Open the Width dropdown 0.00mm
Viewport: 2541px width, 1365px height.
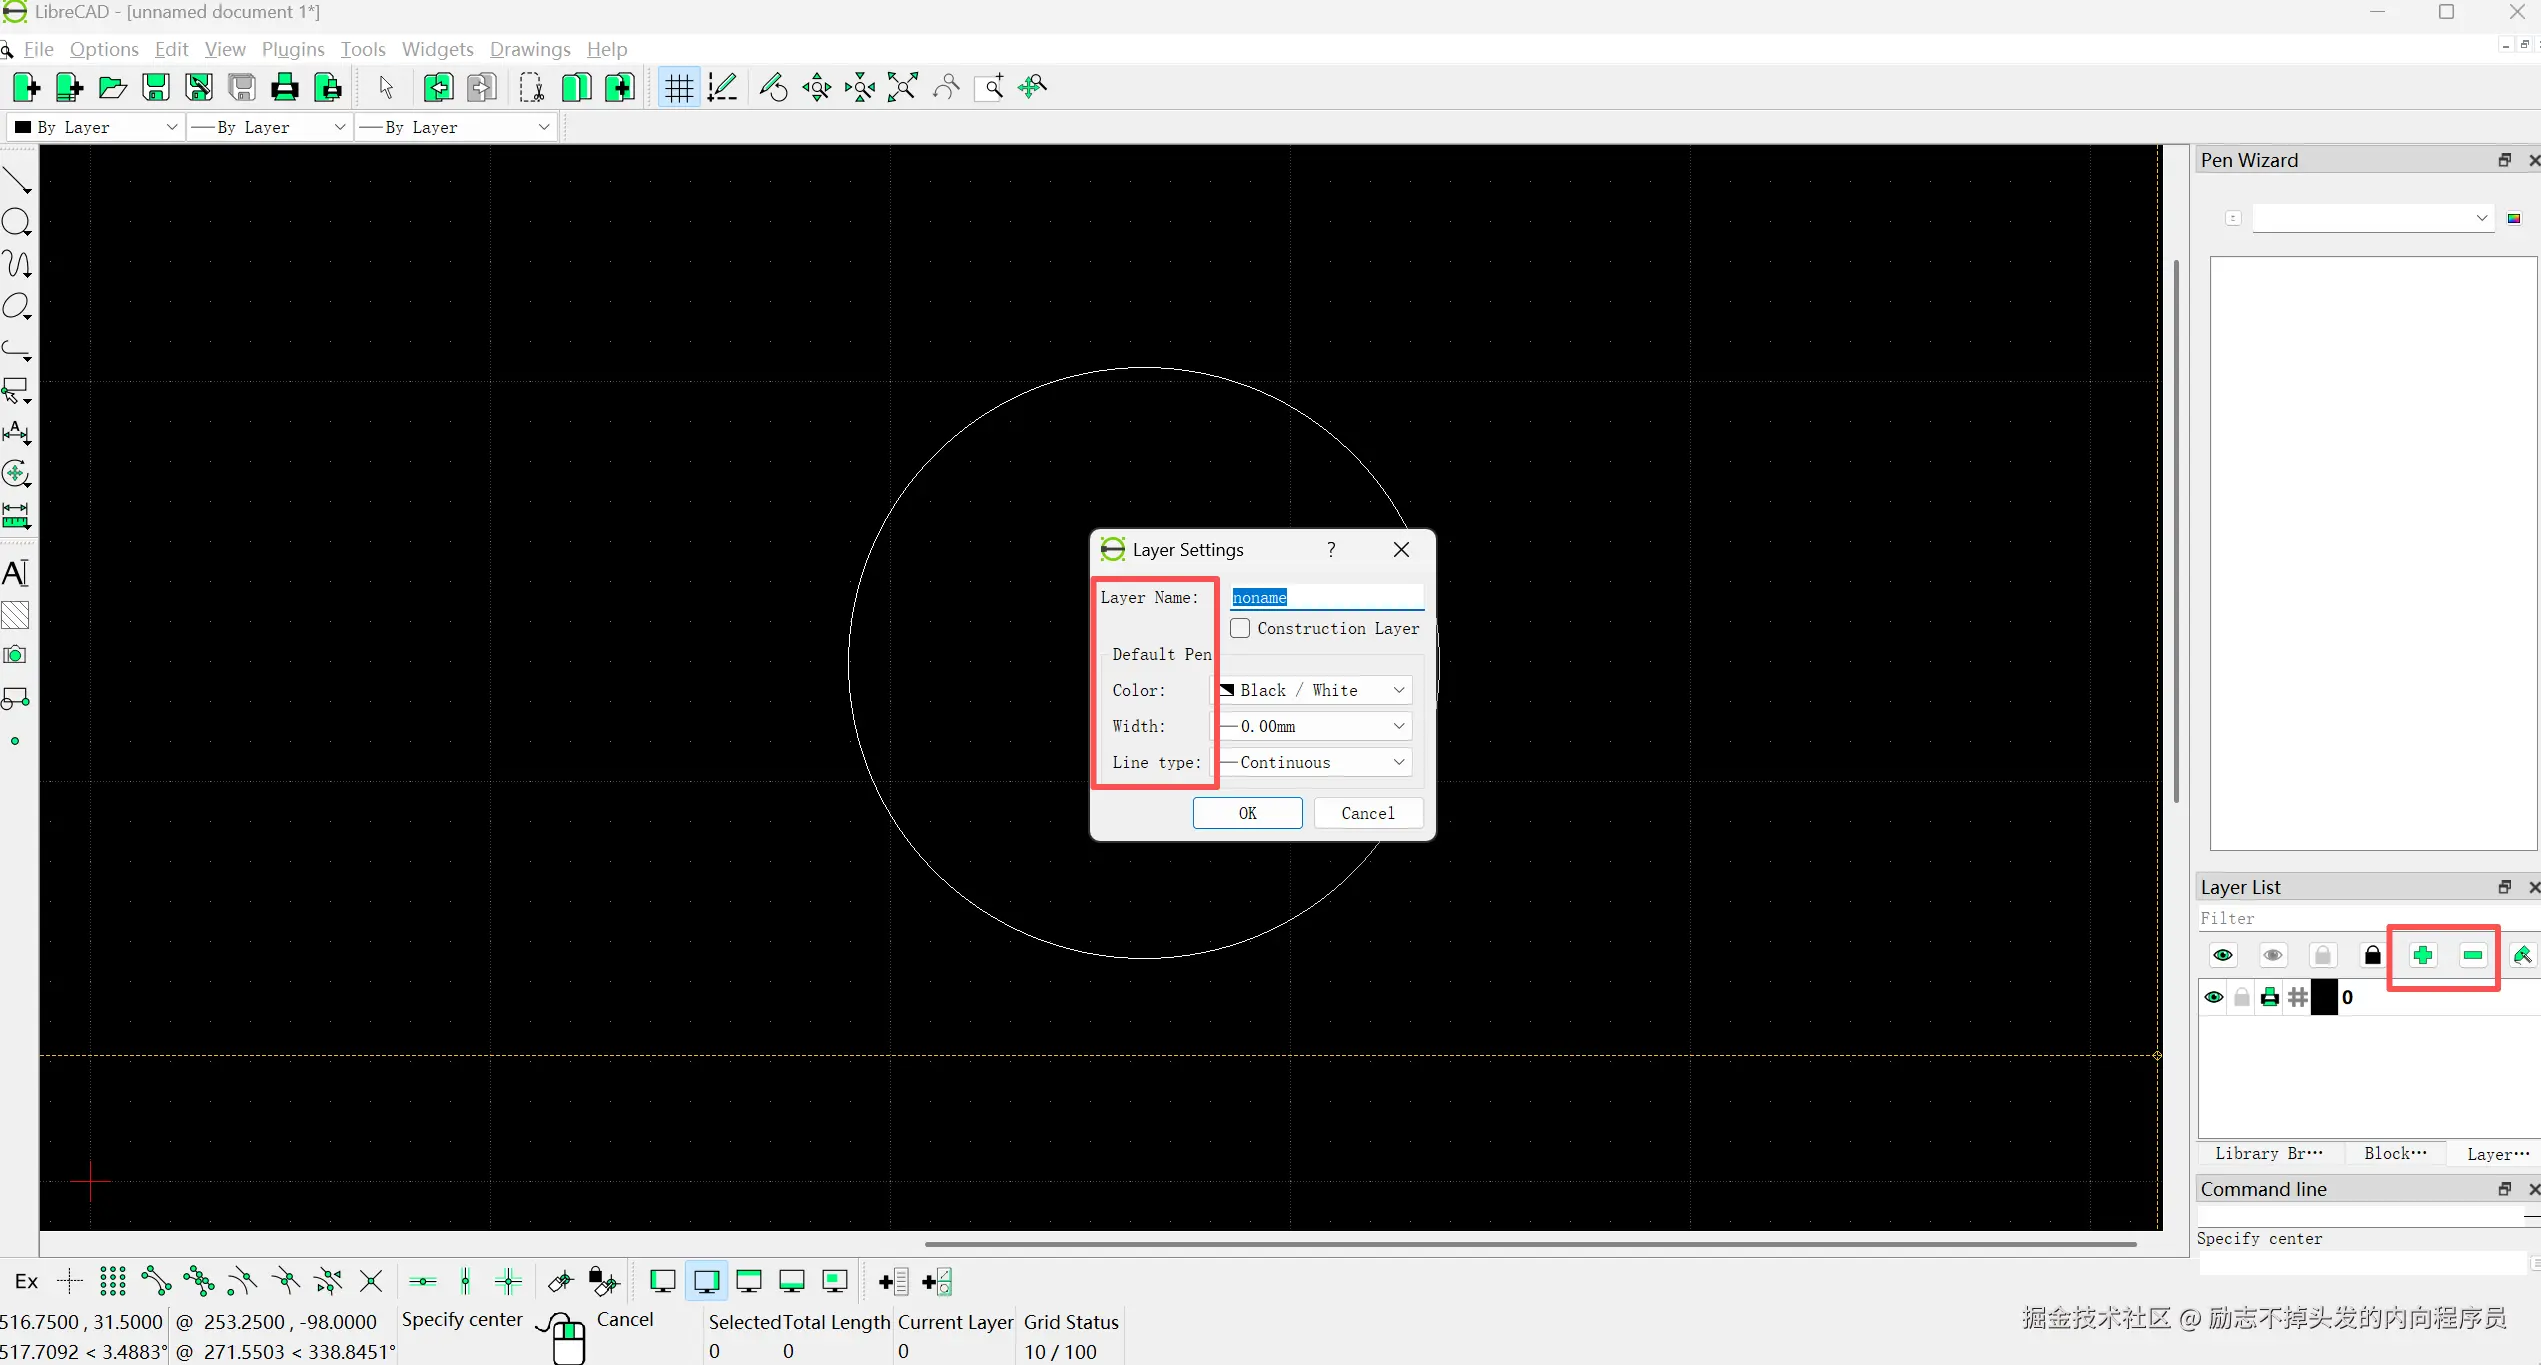(x=1313, y=726)
